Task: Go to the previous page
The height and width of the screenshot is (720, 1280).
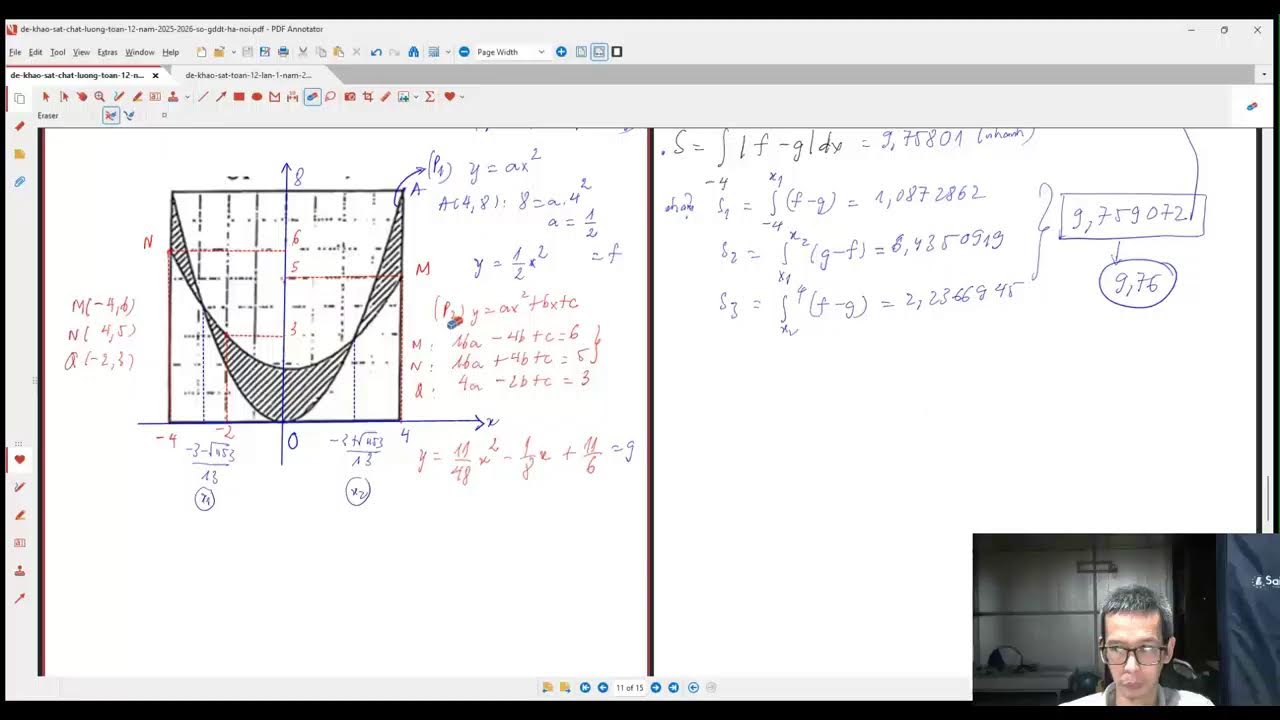Action: [x=603, y=688]
